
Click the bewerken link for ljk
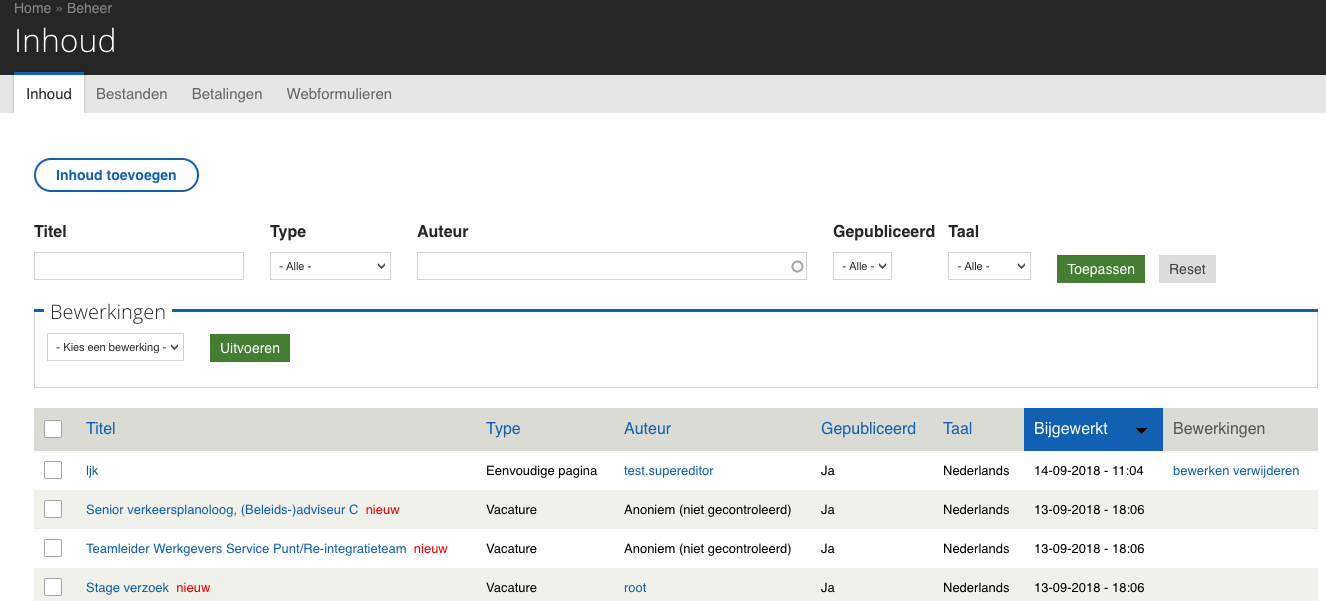coord(1199,471)
